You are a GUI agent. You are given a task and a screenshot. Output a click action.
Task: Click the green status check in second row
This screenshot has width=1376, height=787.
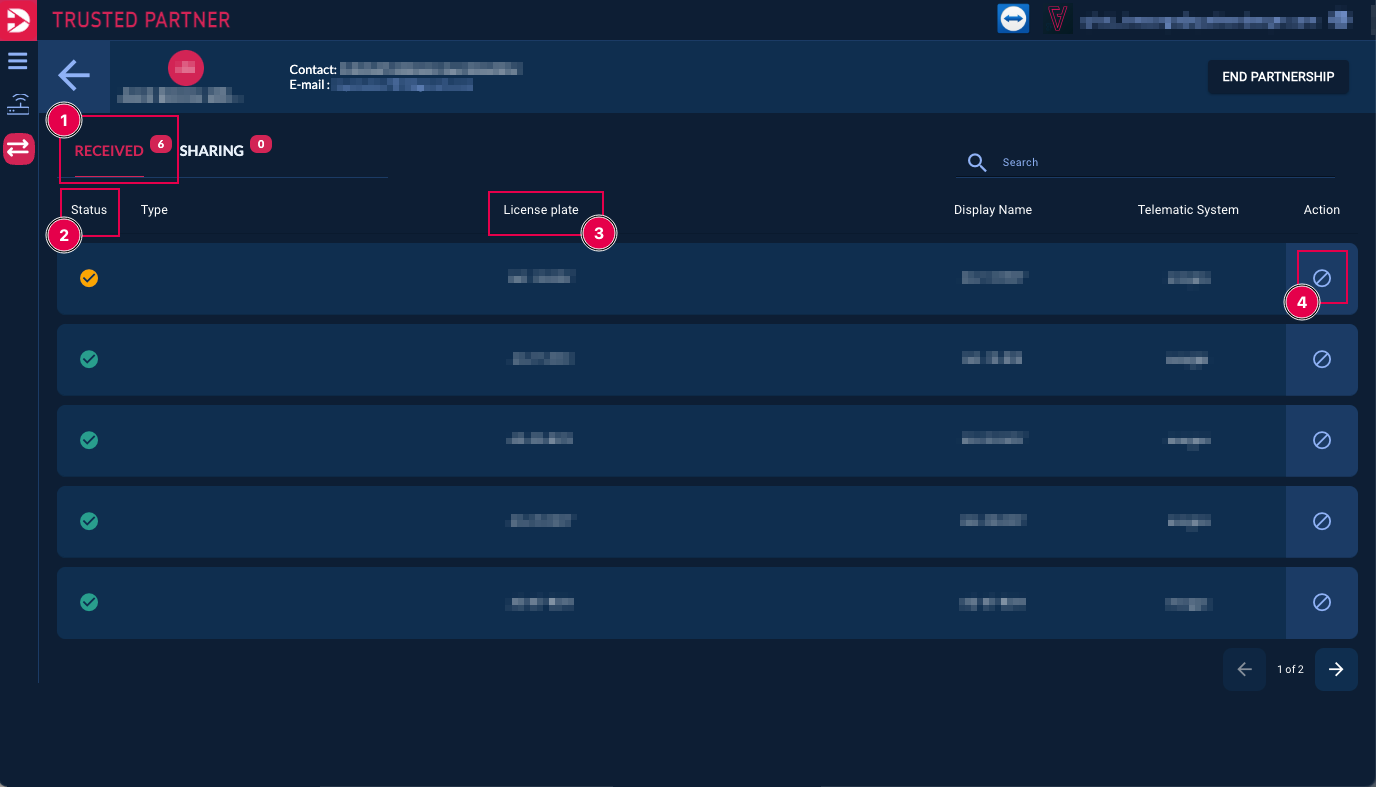point(89,359)
